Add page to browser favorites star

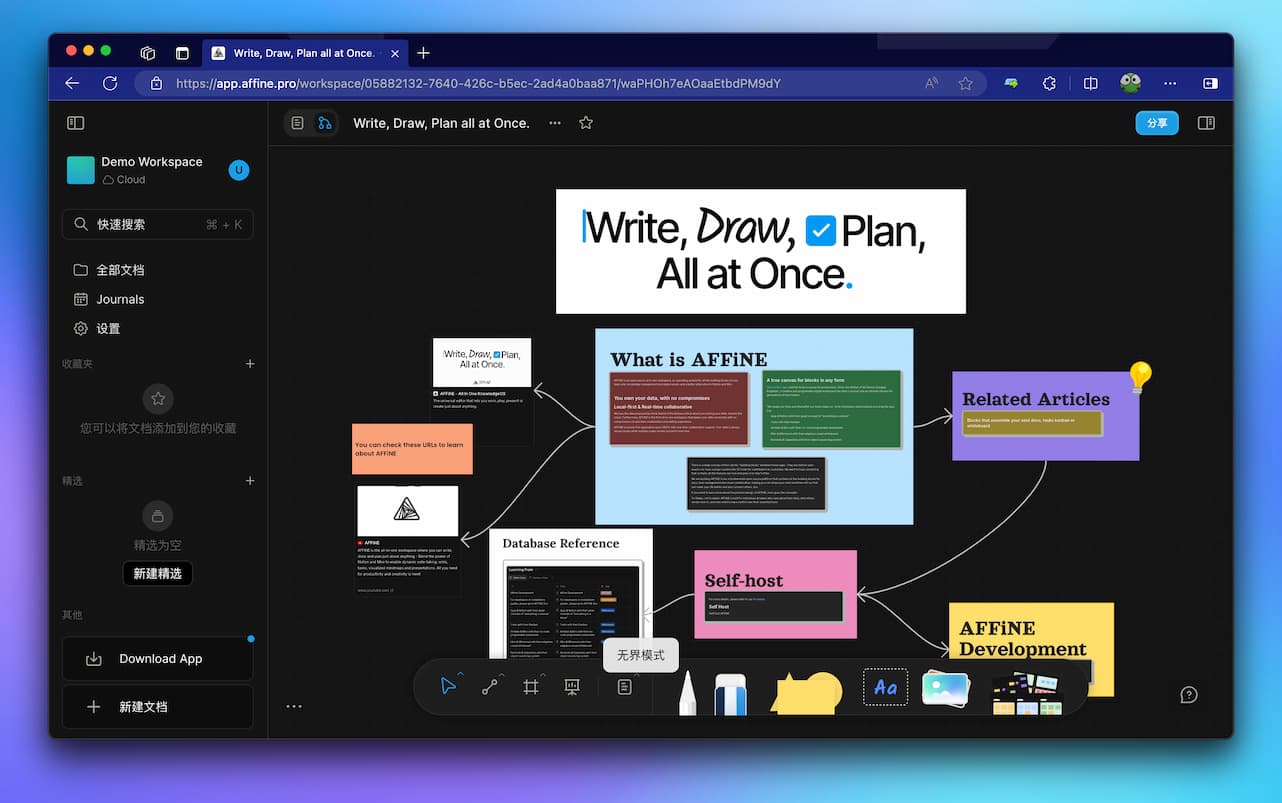pyautogui.click(x=965, y=84)
